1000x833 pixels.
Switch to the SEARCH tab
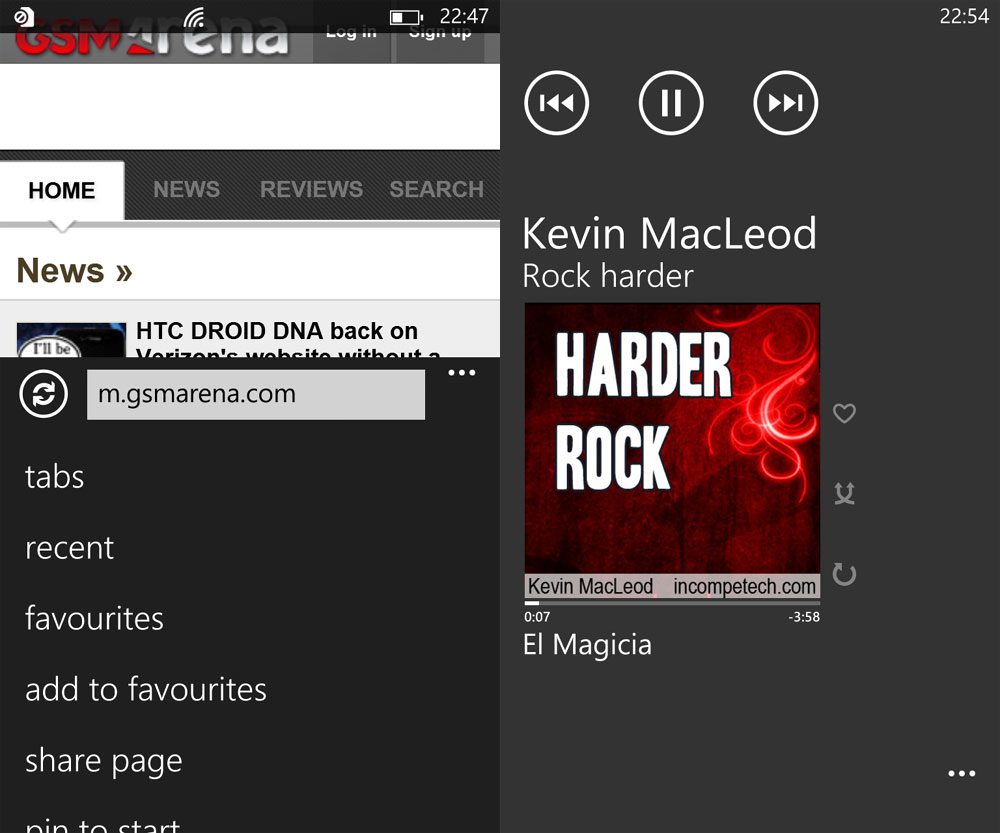(437, 189)
